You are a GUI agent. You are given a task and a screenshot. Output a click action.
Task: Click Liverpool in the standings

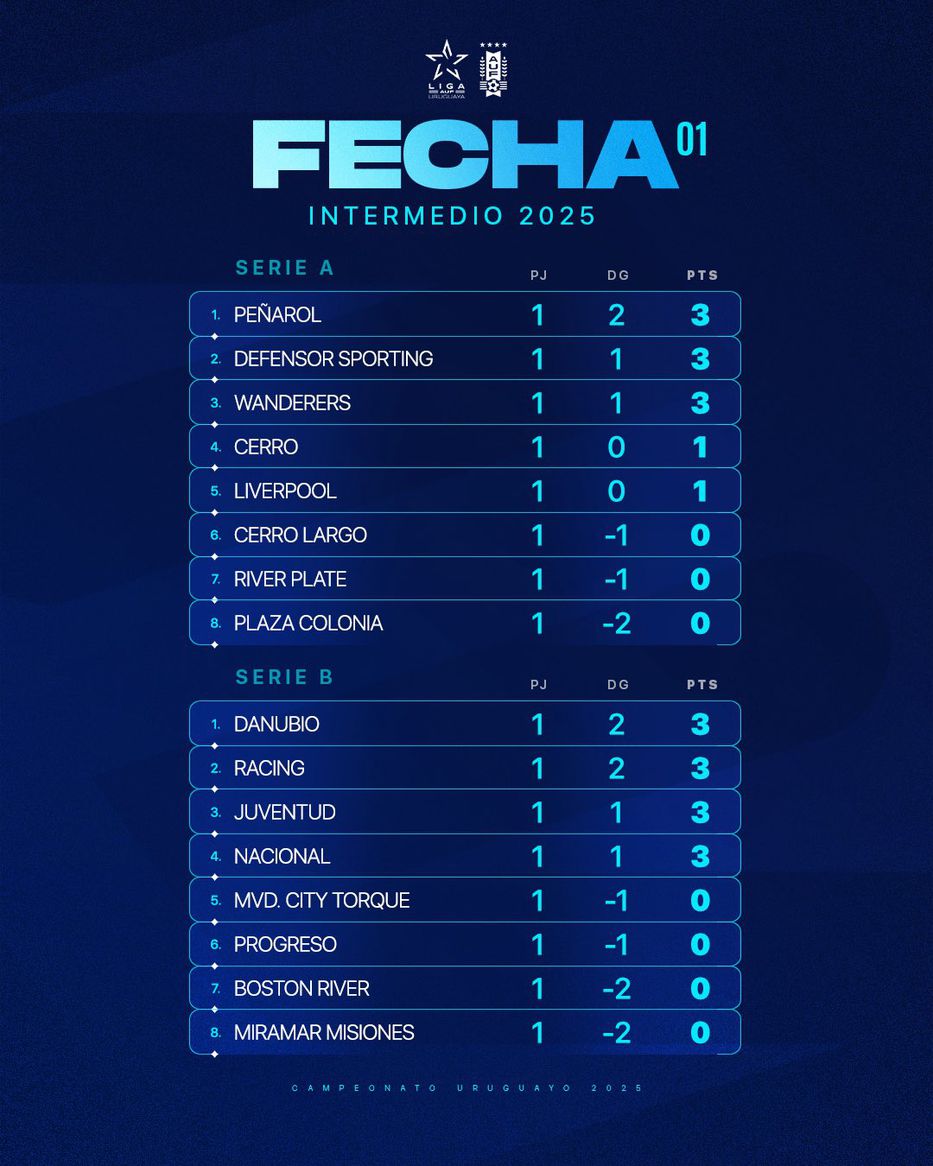(x=285, y=491)
